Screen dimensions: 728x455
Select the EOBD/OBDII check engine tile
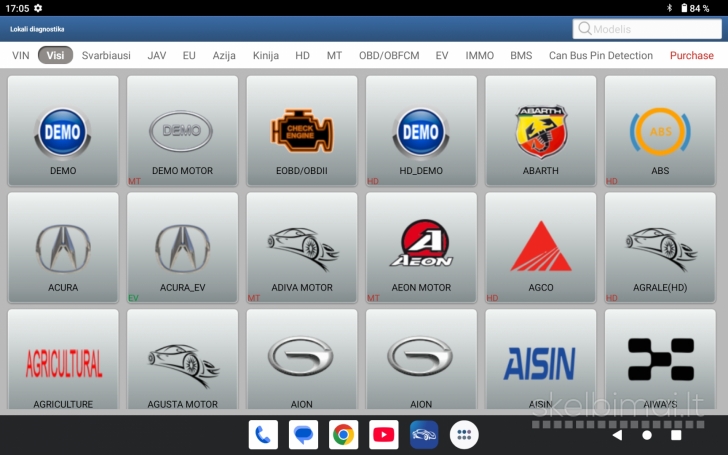coord(302,132)
